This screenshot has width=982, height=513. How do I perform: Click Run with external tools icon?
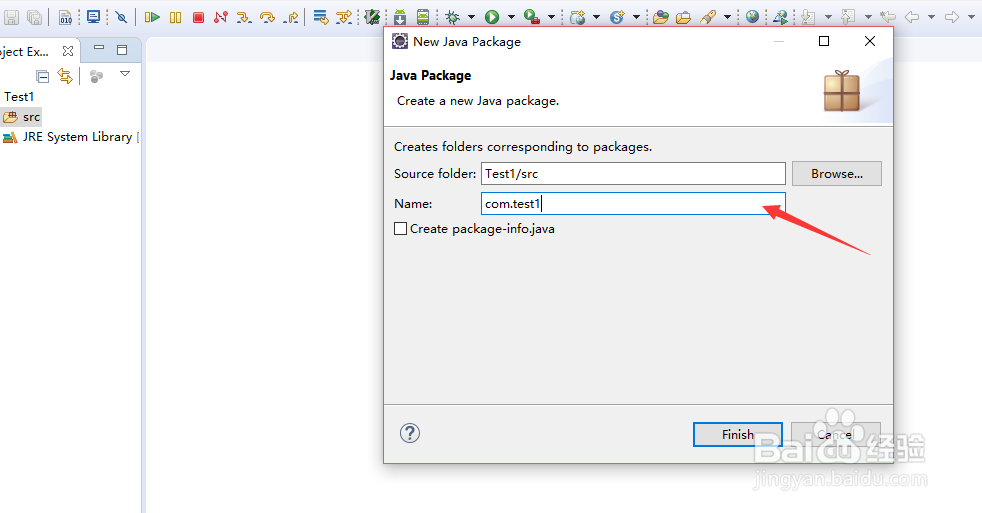[532, 17]
